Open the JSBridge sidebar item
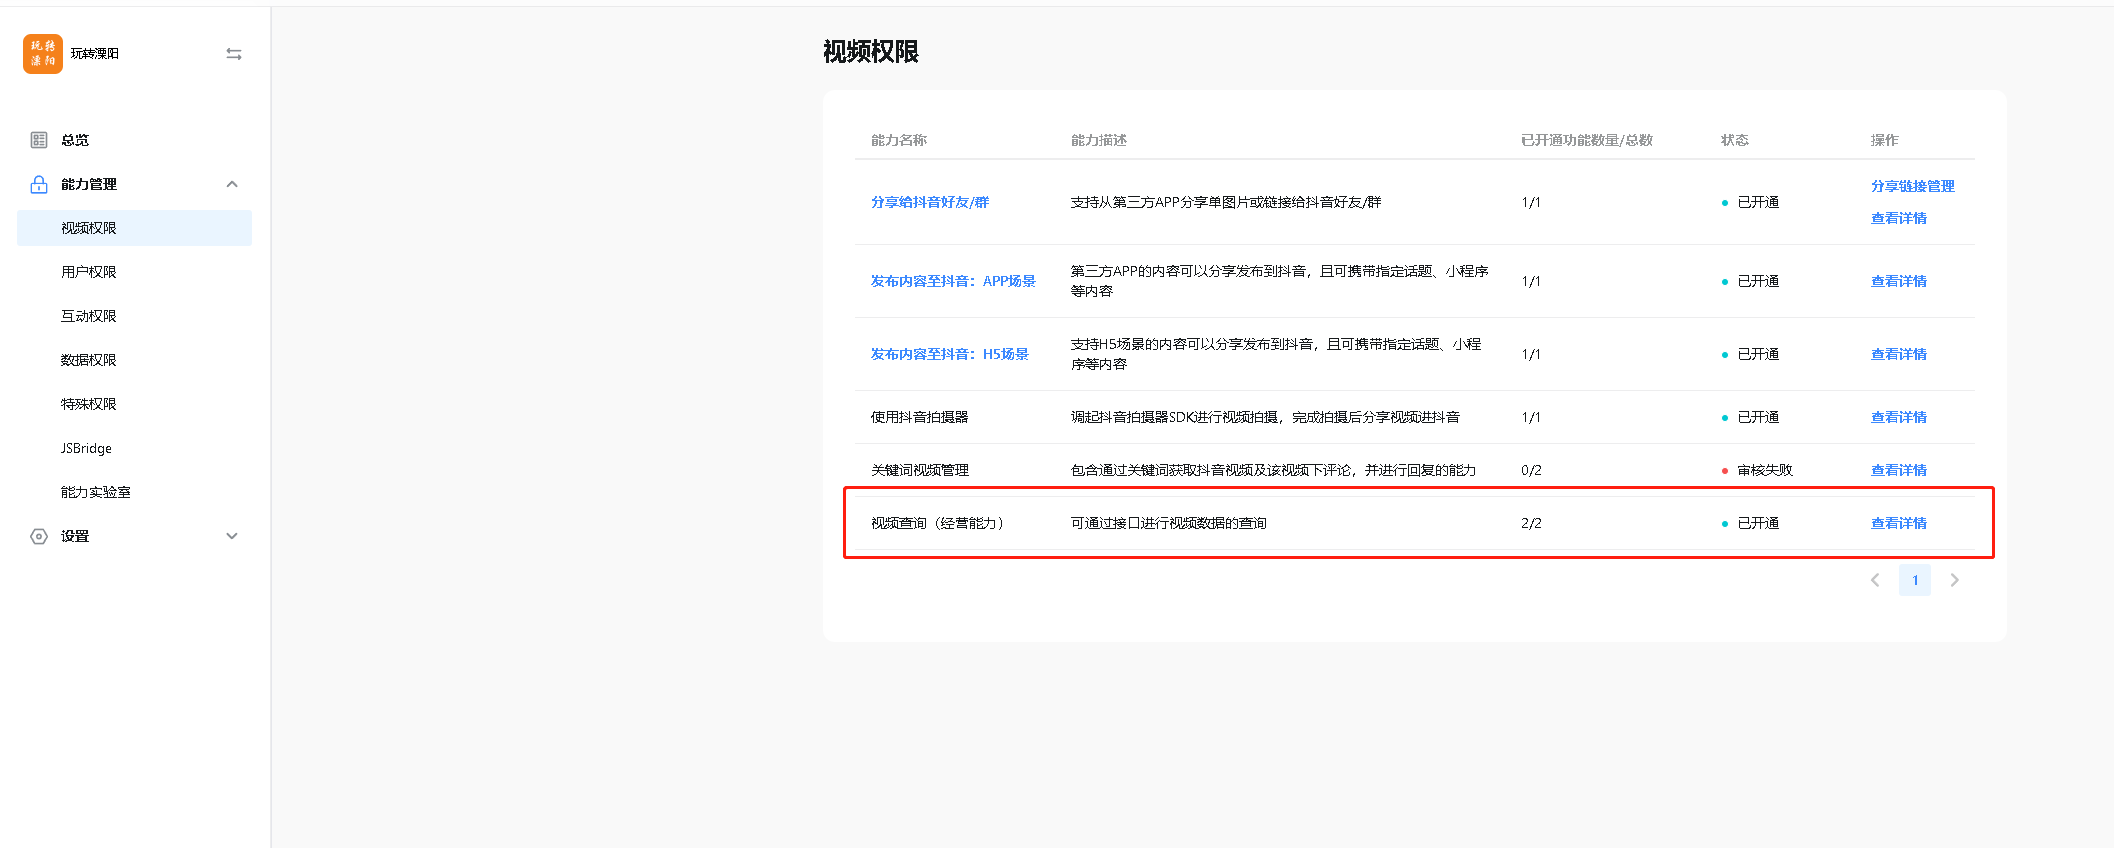 pyautogui.click(x=86, y=448)
